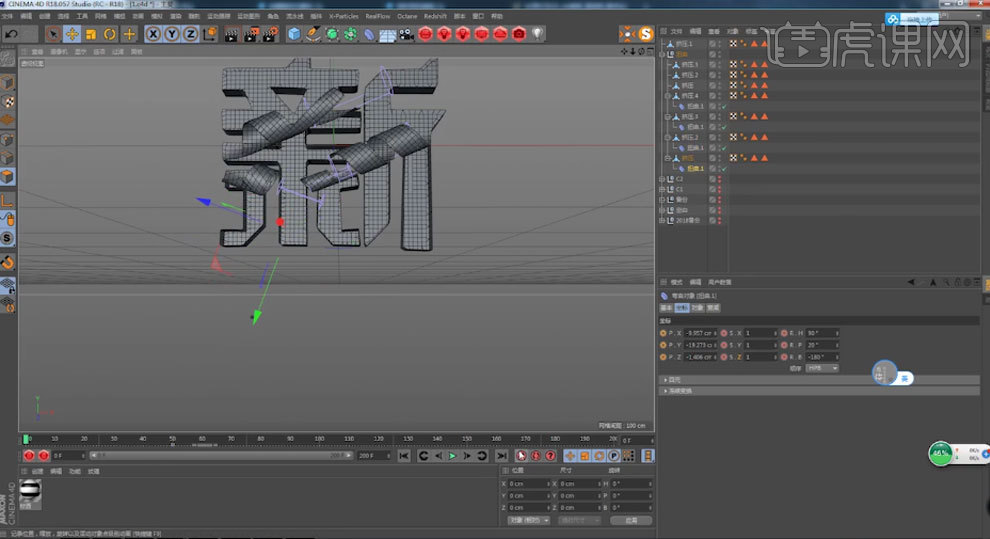Expand the C2 null in Object Manager
This screenshot has width=990, height=539.
click(662, 179)
